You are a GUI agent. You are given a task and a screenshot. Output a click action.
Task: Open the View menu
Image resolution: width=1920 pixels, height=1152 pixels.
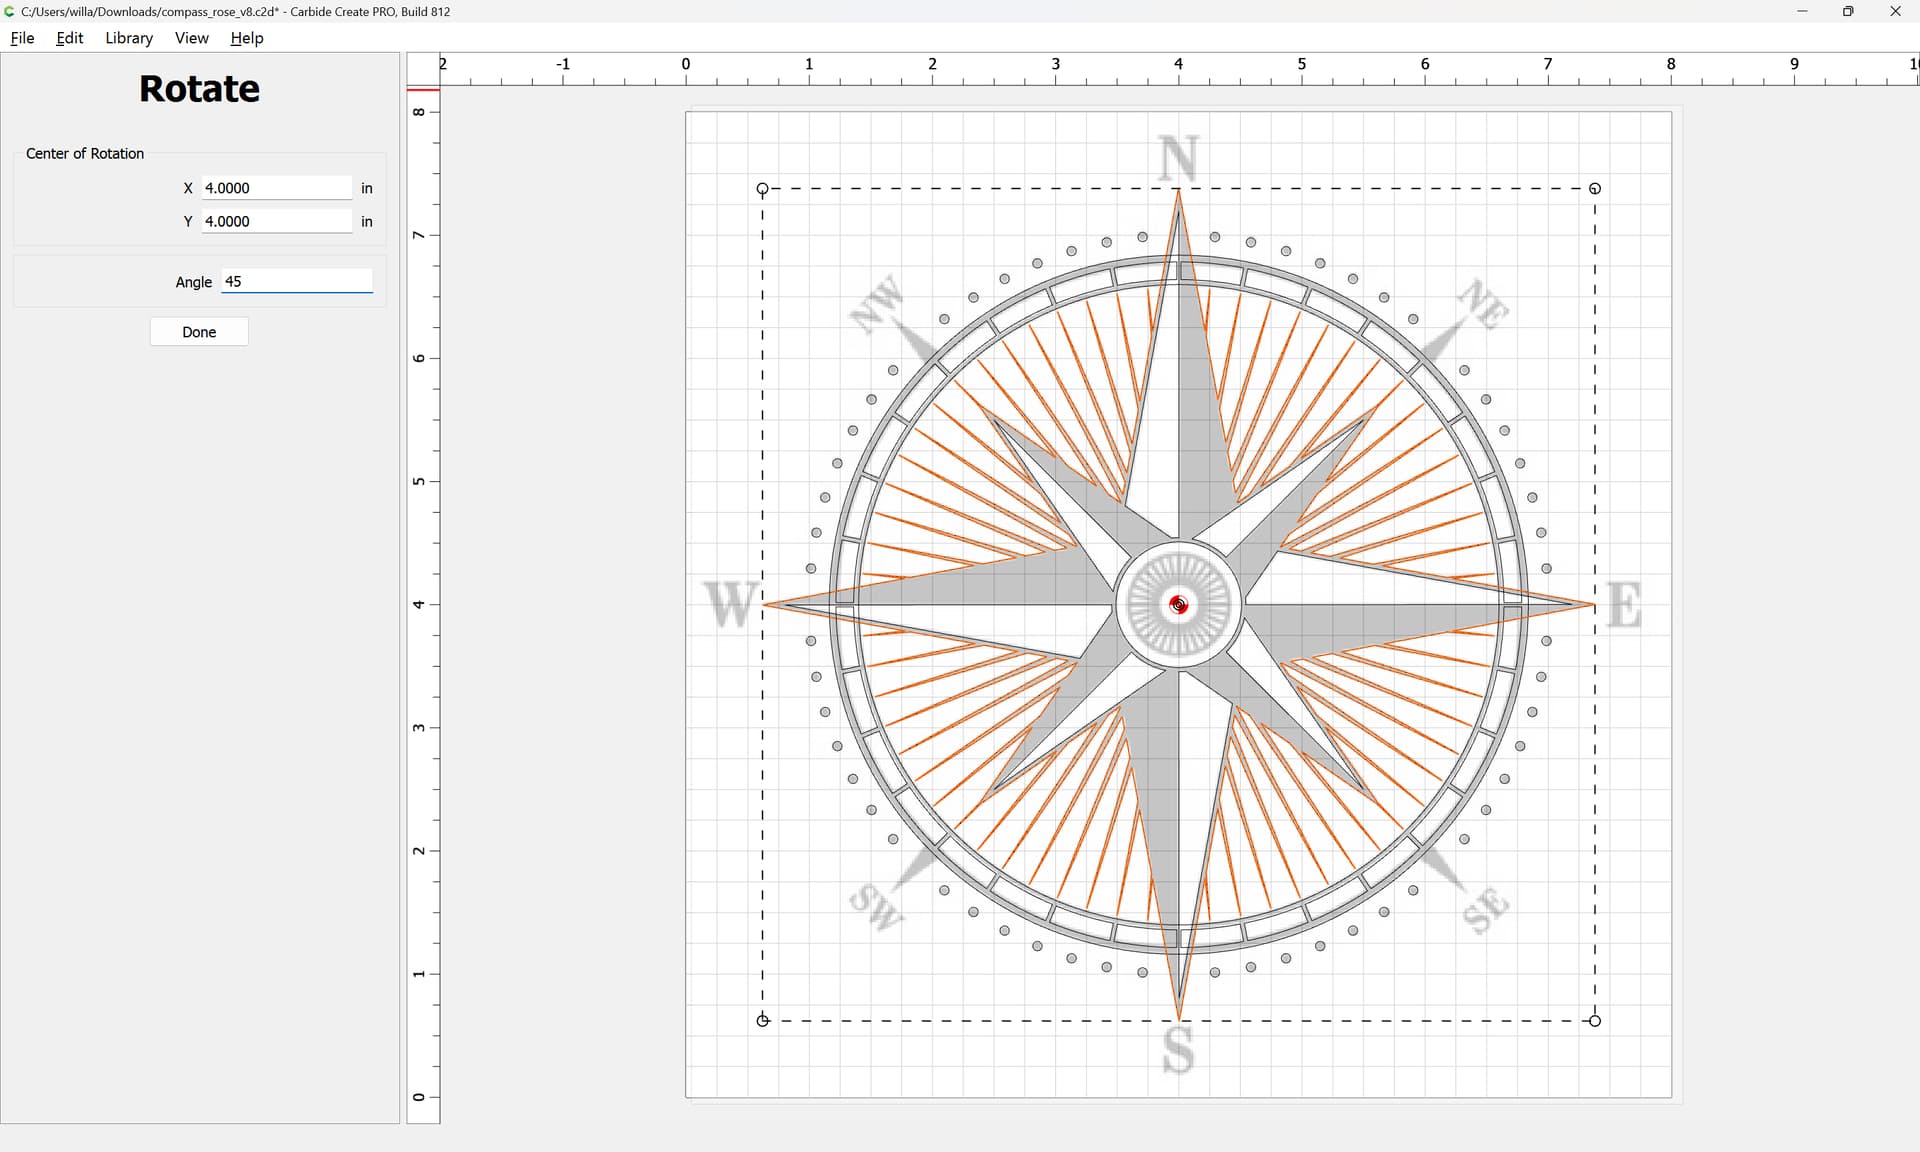pos(191,38)
